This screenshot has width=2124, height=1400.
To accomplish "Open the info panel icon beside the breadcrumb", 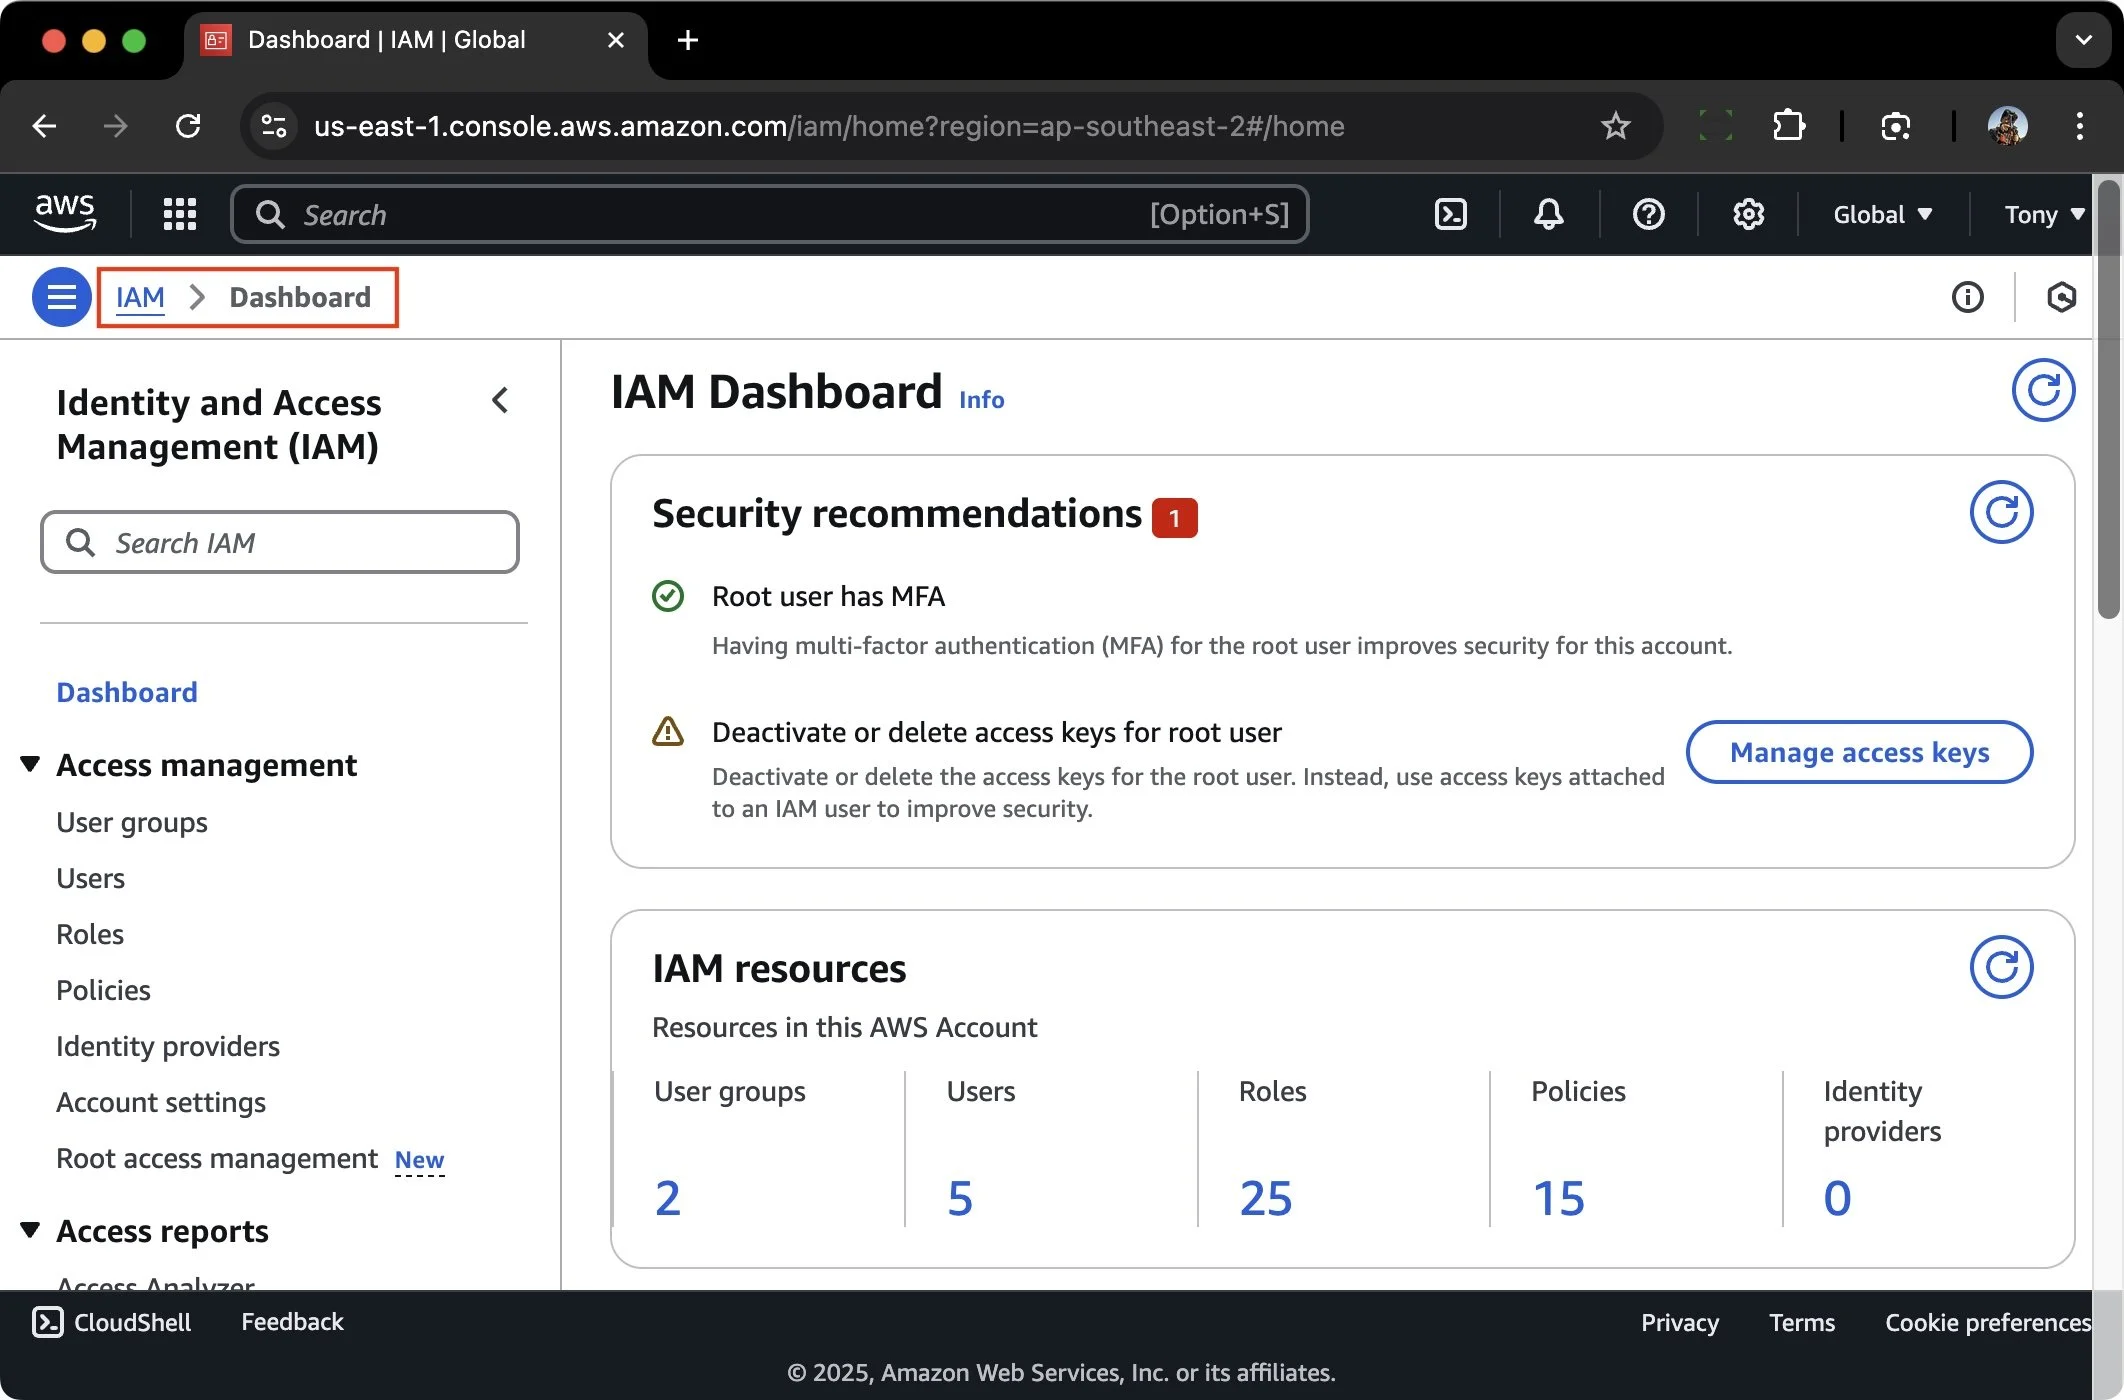I will click(x=1968, y=297).
